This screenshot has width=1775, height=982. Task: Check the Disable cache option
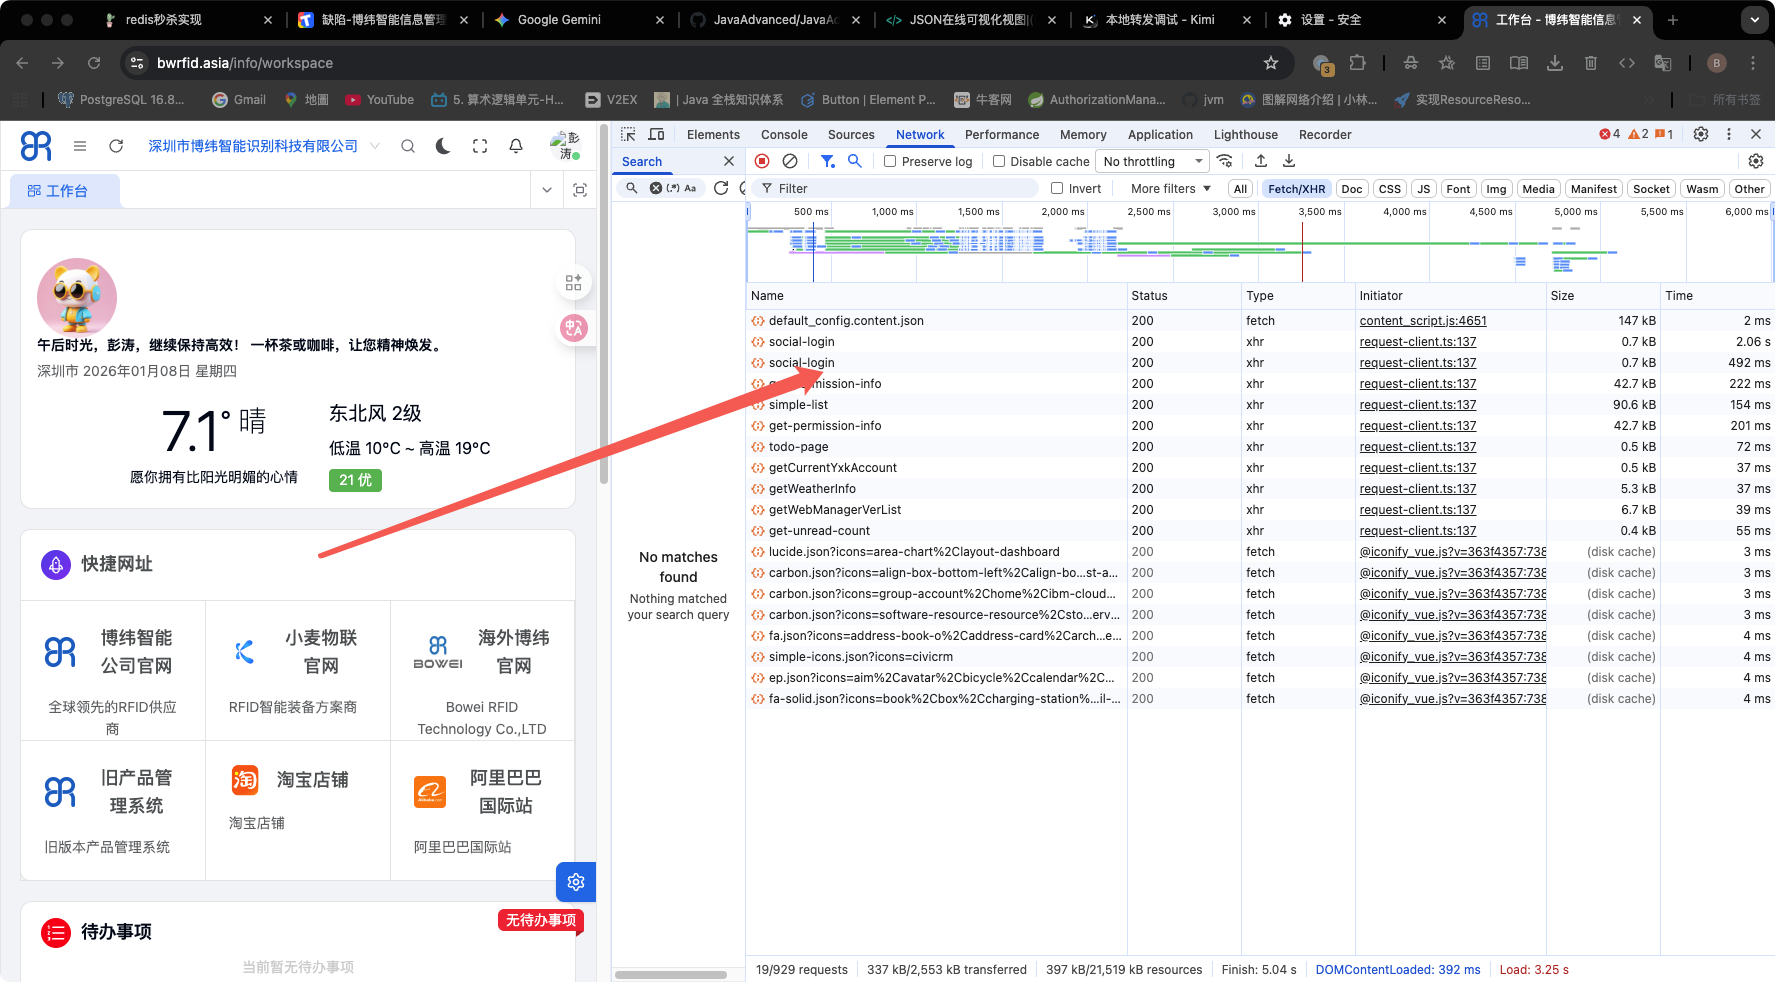click(998, 162)
